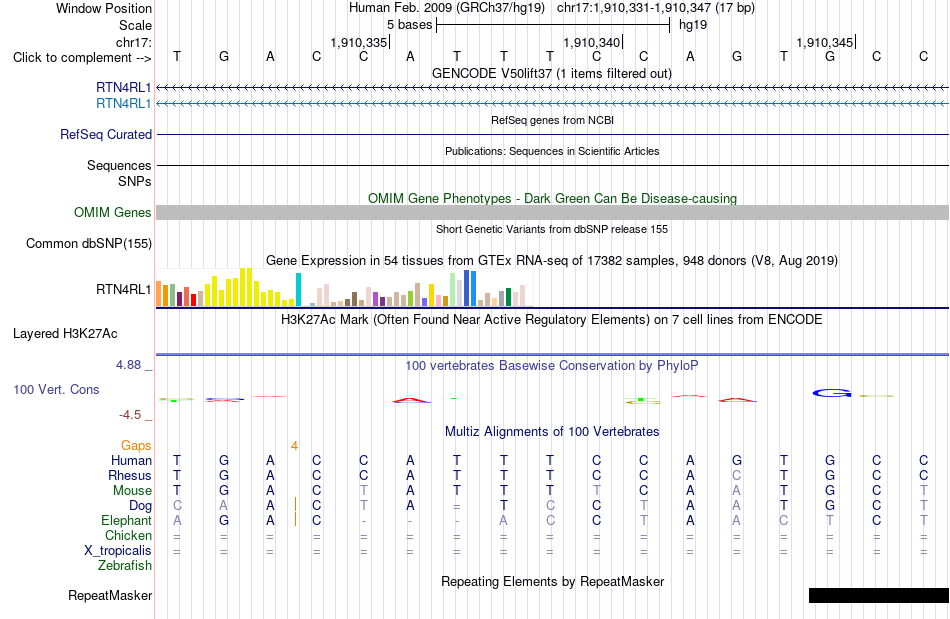Select the Zebrafish alignment row label
The image size is (950, 619).
coord(125,565)
